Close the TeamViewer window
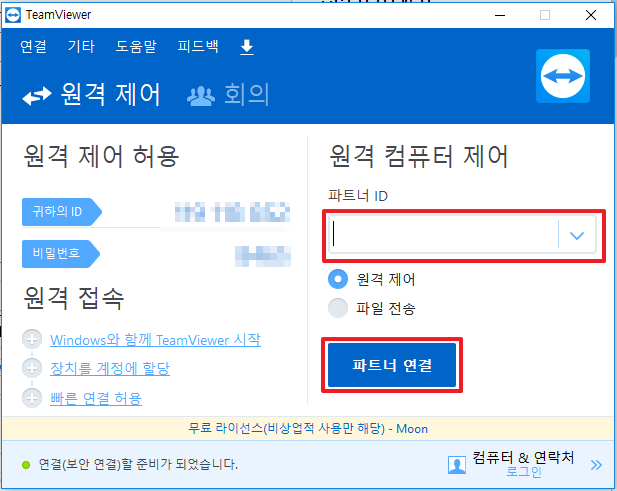Viewport: 617px width, 491px height. (x=591, y=15)
